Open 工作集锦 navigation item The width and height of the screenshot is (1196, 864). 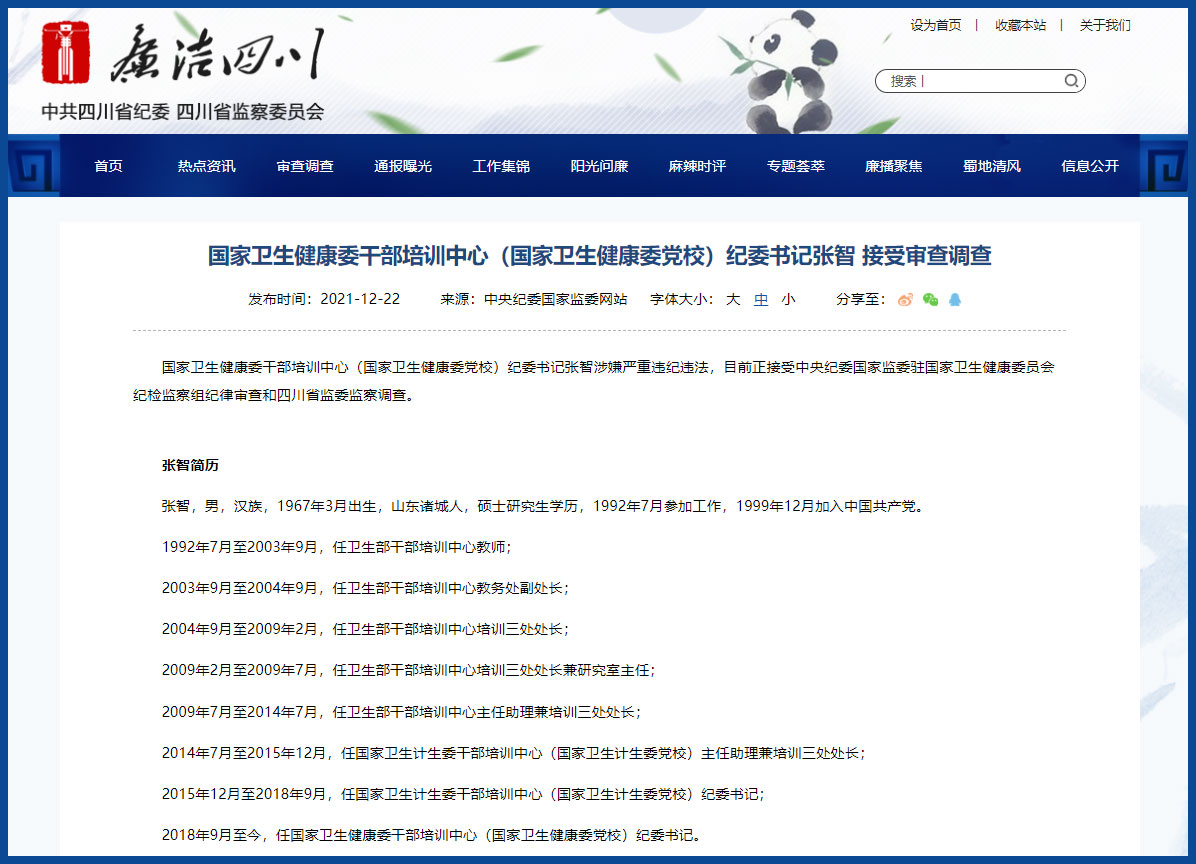(x=501, y=166)
